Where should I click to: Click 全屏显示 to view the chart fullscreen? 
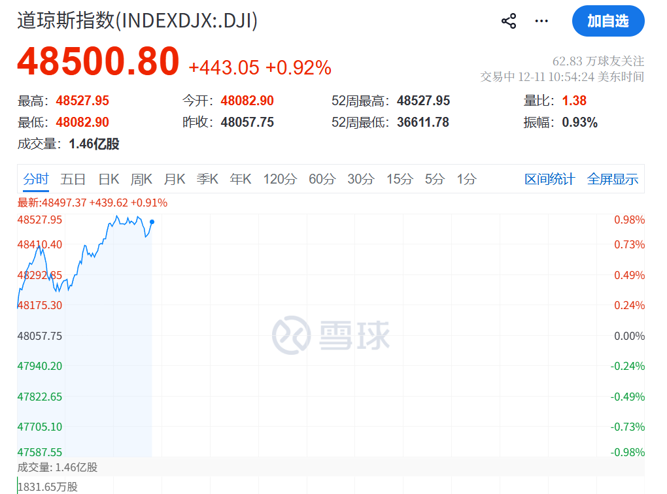coord(612,179)
